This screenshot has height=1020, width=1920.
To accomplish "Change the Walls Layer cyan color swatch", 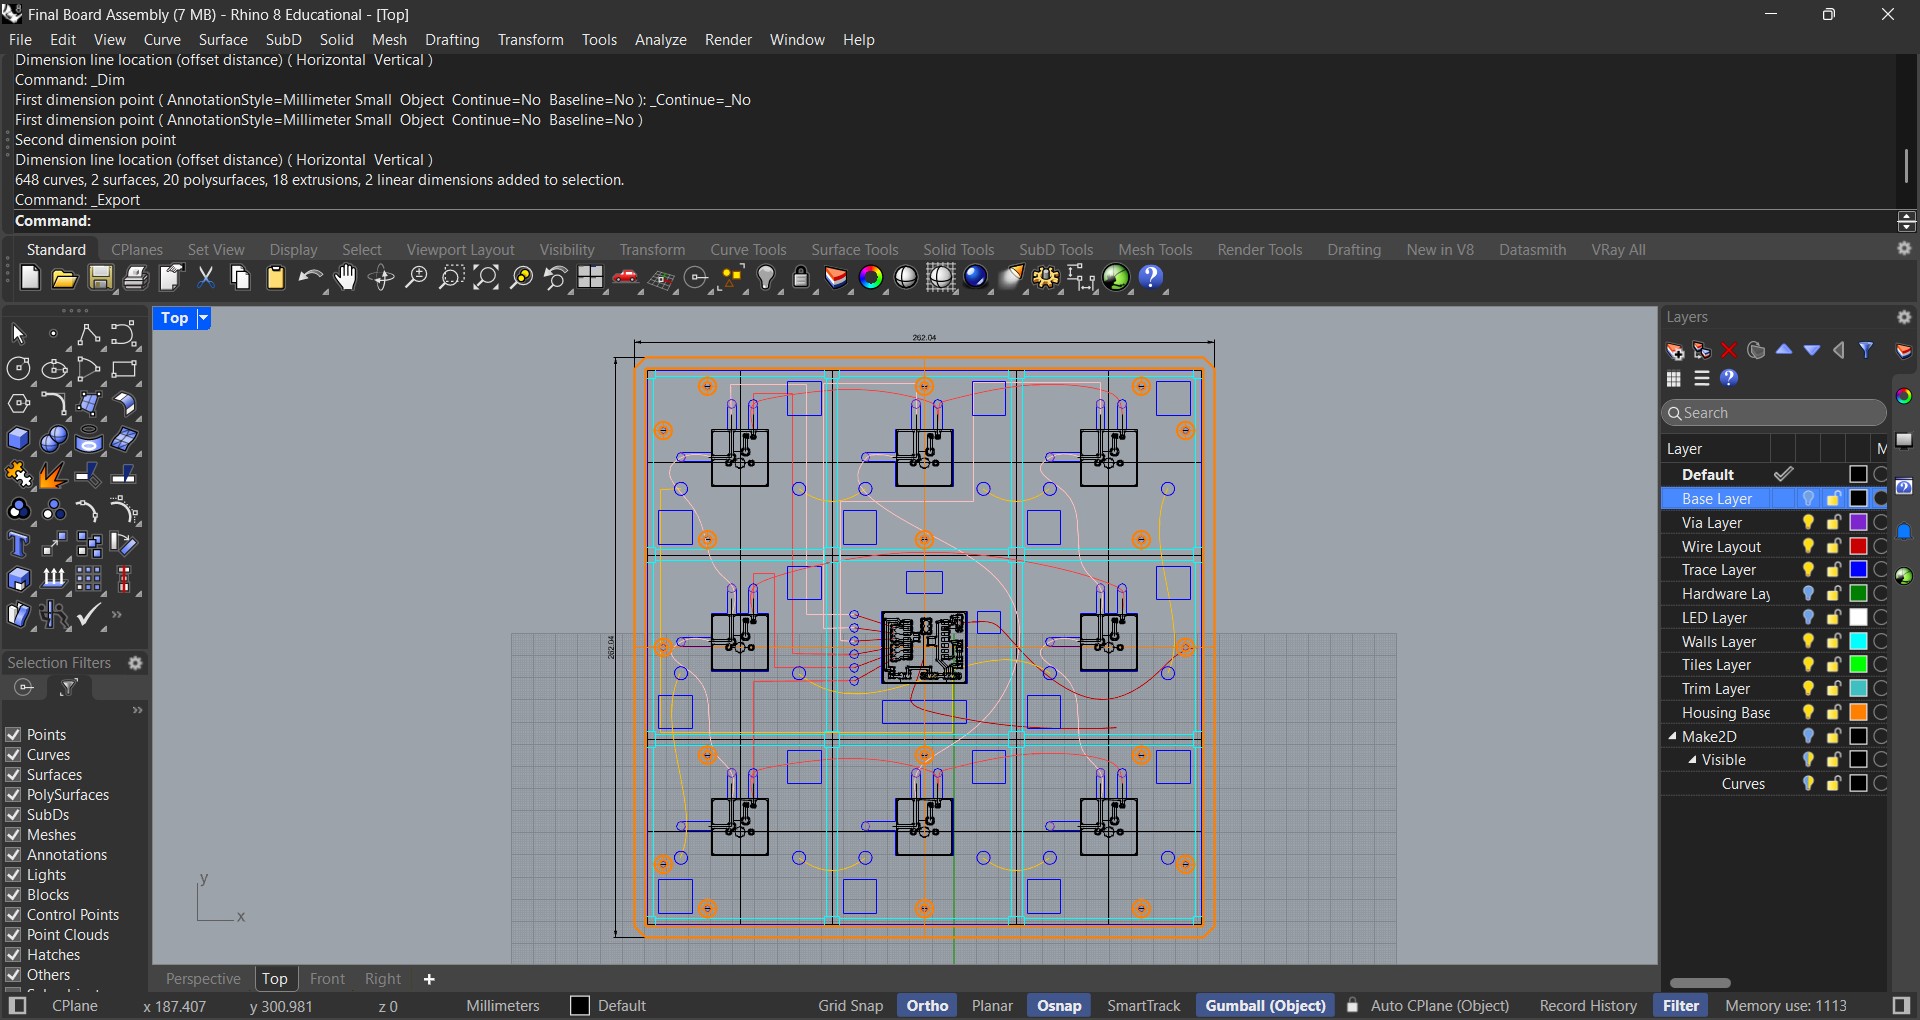I will tap(1858, 641).
